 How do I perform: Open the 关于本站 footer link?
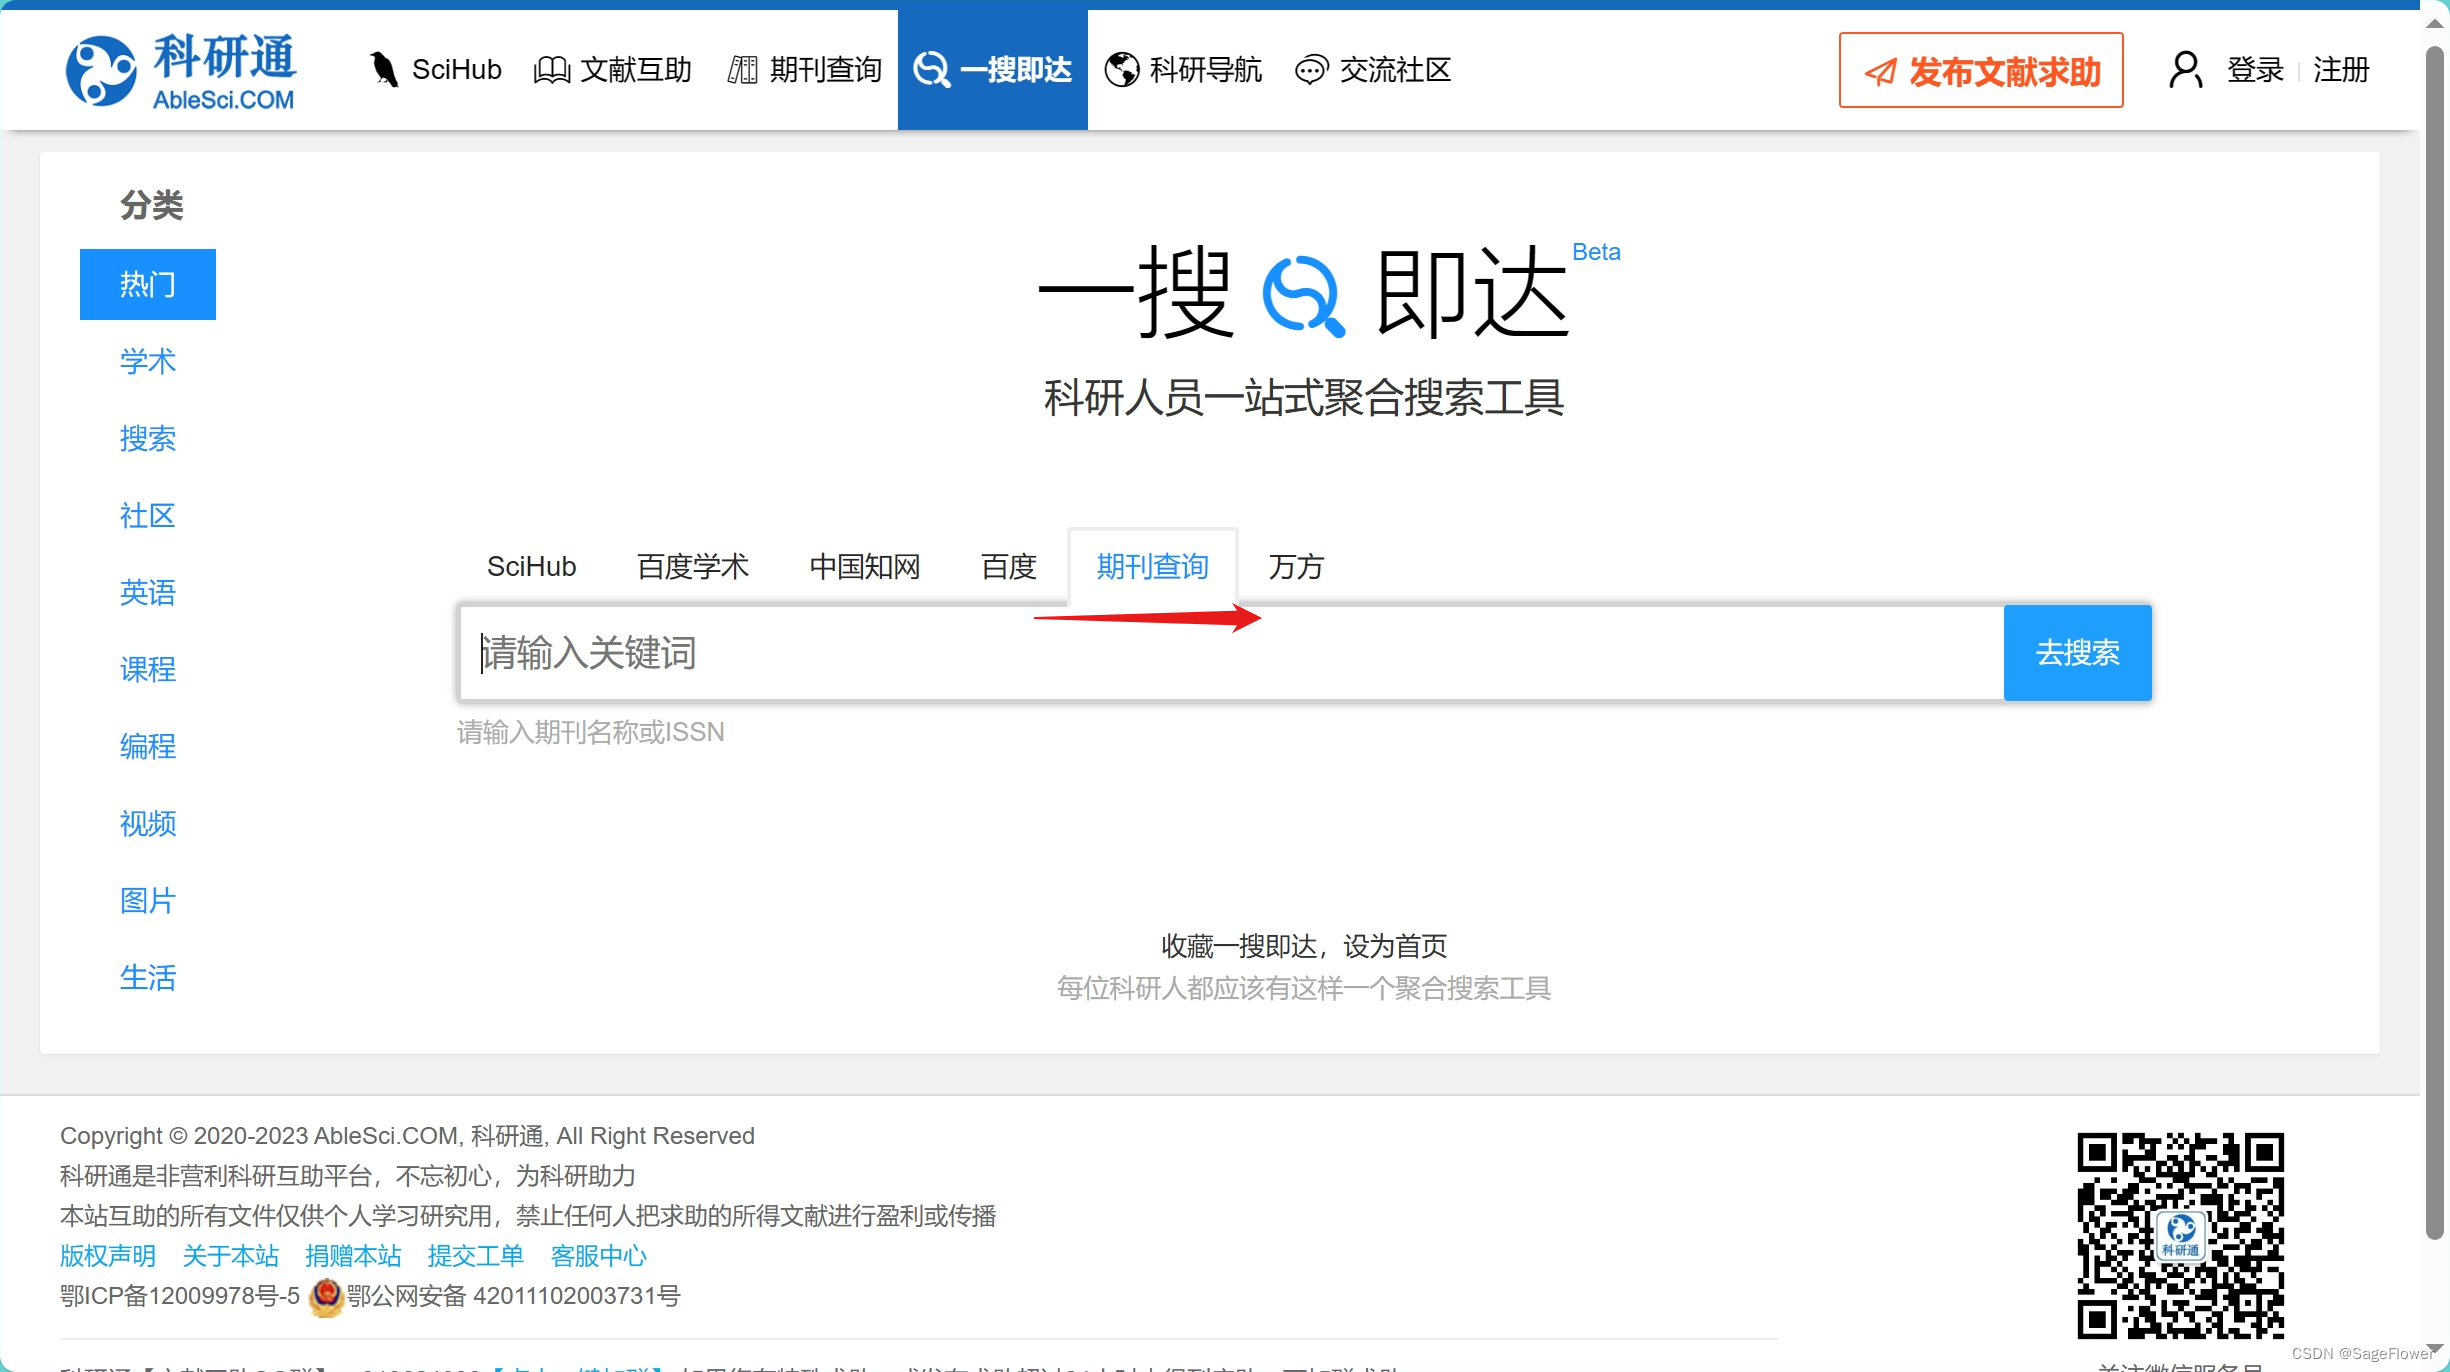click(231, 1256)
